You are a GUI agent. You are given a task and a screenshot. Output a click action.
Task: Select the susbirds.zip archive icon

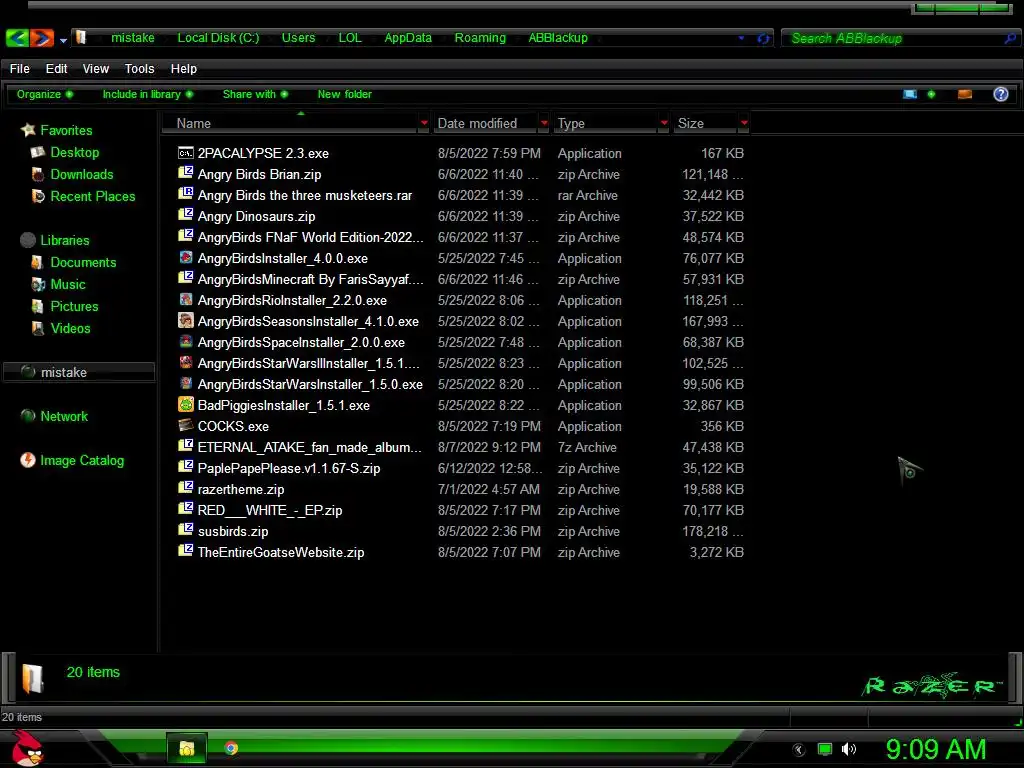(185, 530)
